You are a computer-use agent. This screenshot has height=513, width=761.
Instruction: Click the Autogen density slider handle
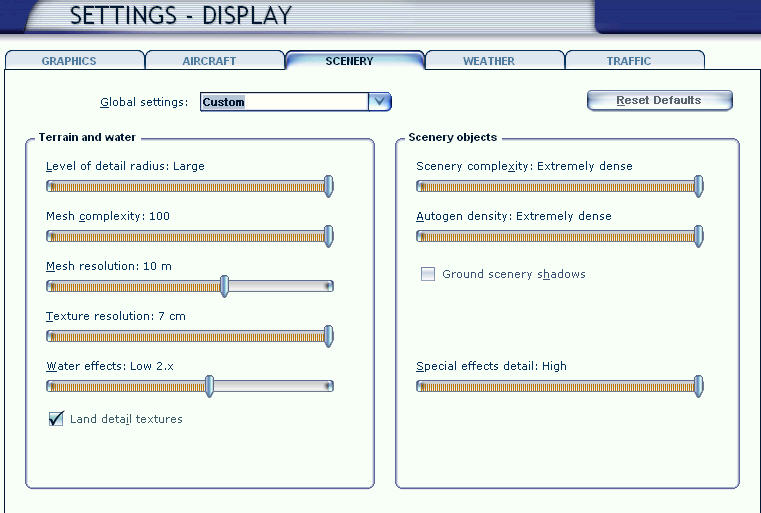pyautogui.click(x=698, y=236)
